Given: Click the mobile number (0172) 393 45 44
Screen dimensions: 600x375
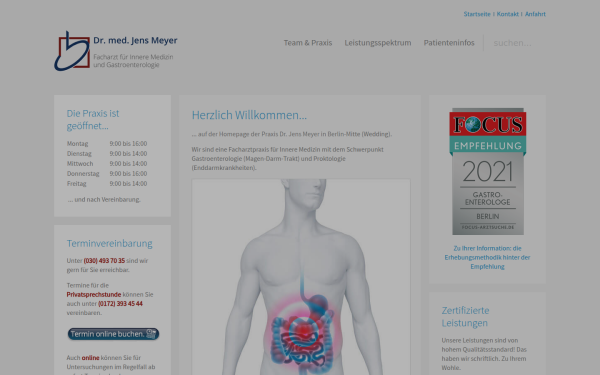Looking at the screenshot, I should tap(120, 303).
